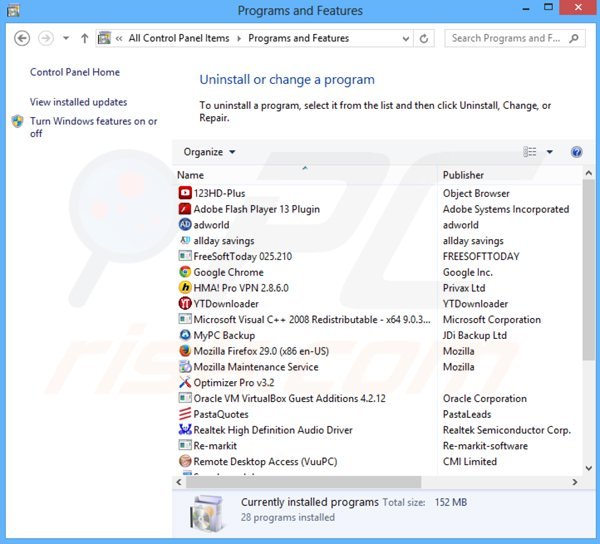Click the FreeSoftToday 025.210 icon
This screenshot has height=544, width=600.
click(185, 256)
